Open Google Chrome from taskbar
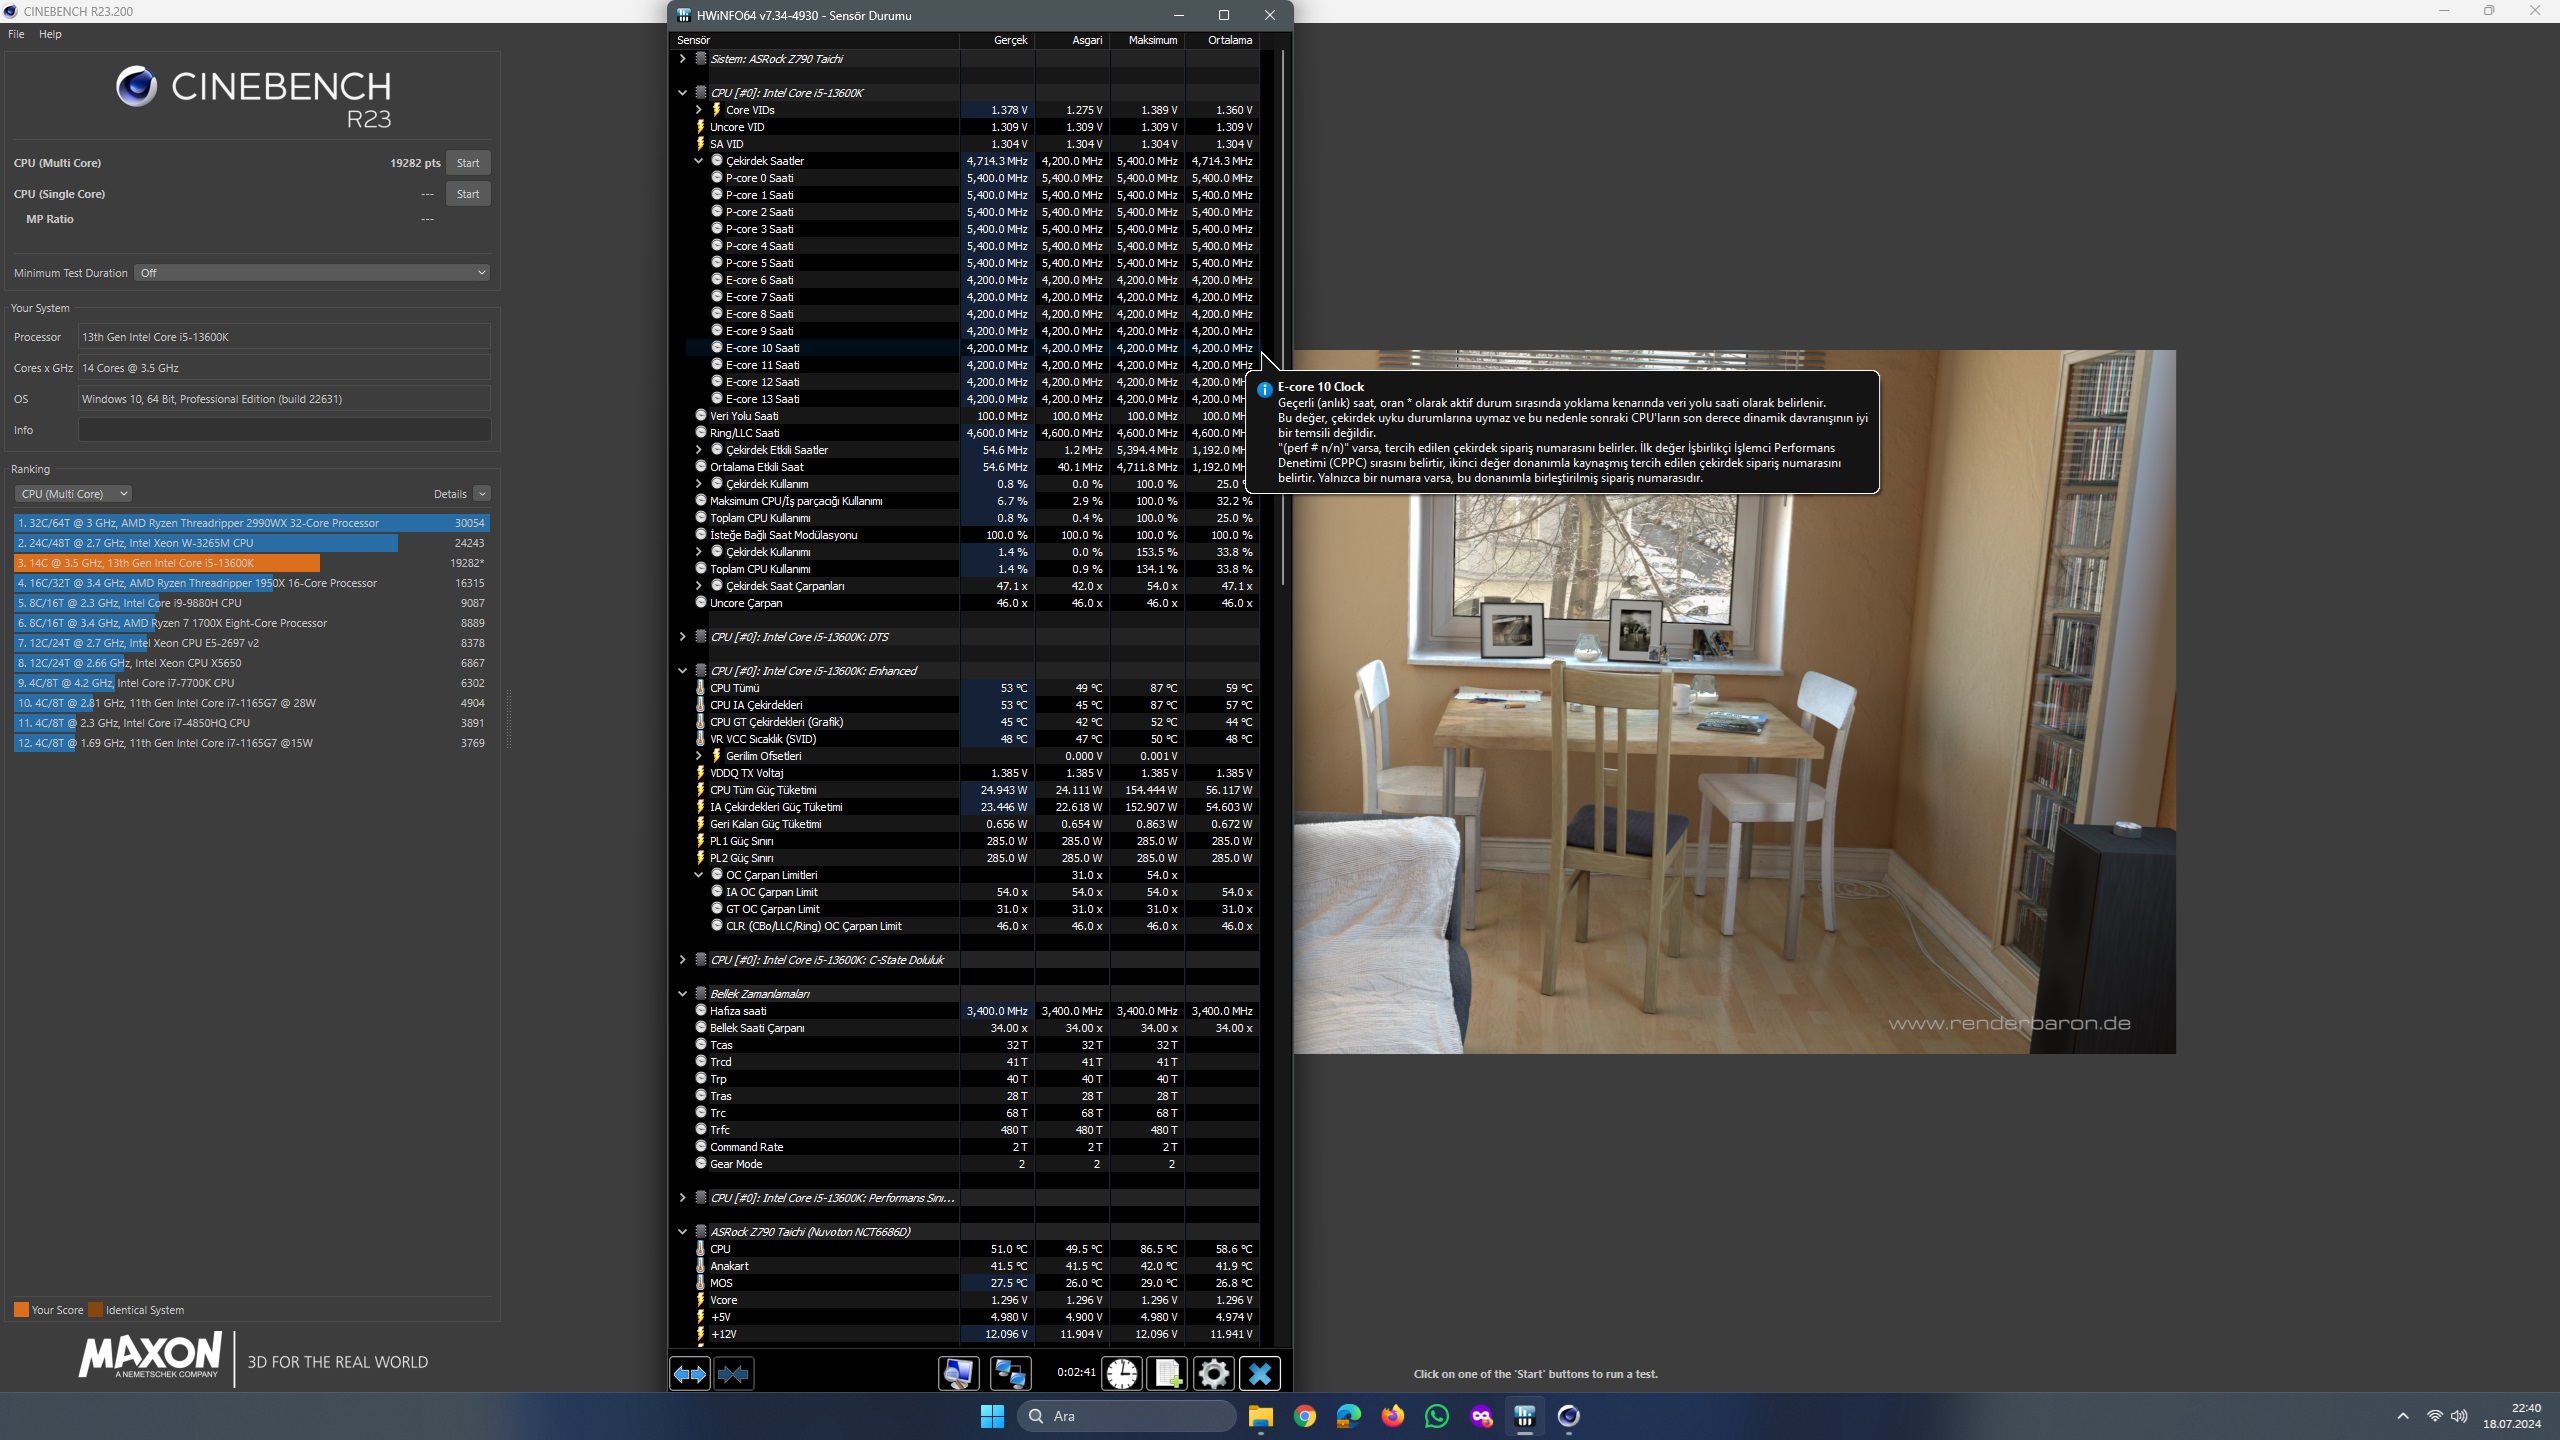 (x=1304, y=1416)
